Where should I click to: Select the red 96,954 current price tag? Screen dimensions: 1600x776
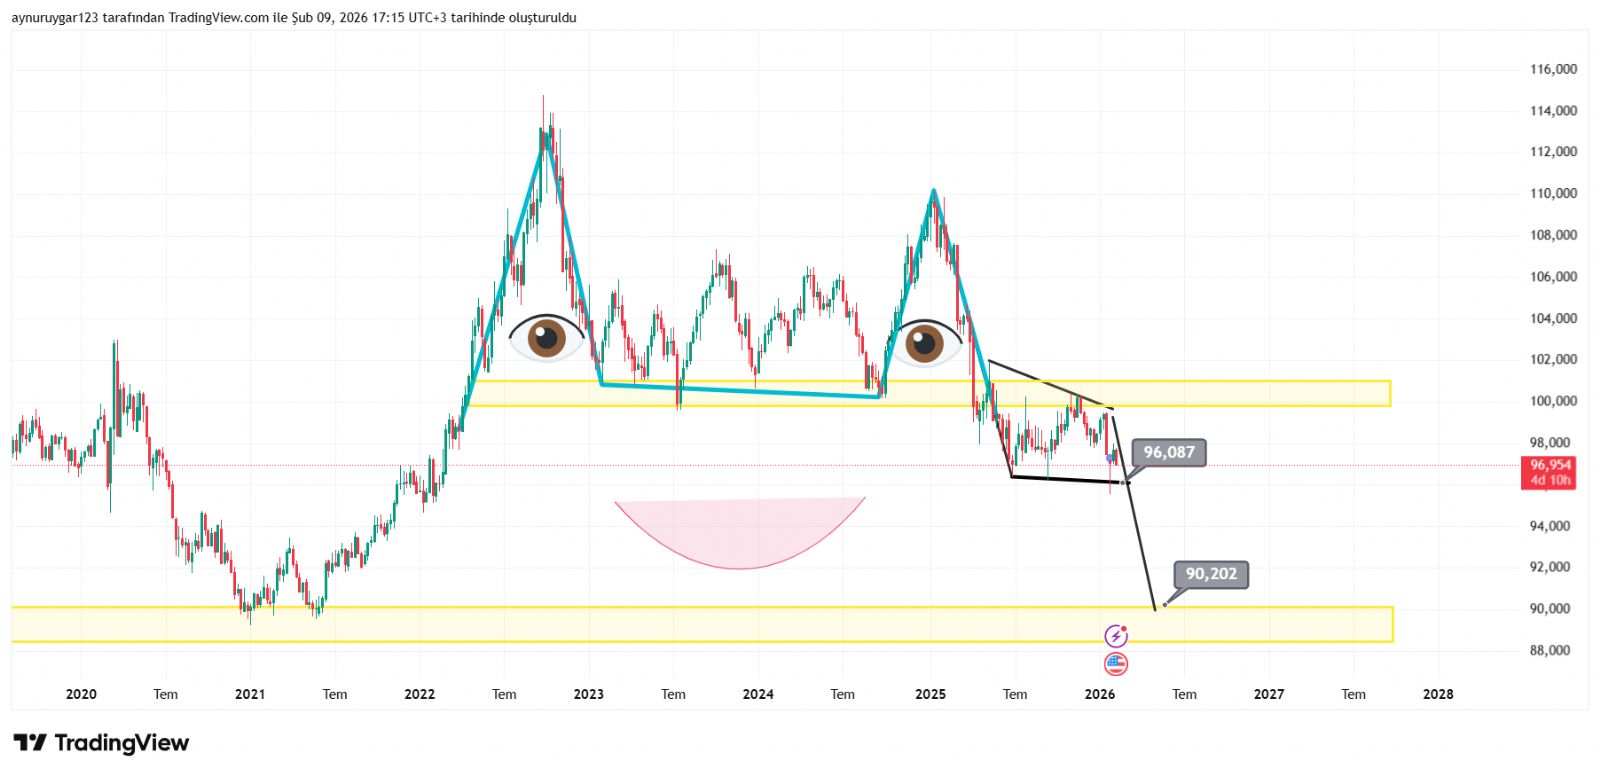(x=1550, y=472)
